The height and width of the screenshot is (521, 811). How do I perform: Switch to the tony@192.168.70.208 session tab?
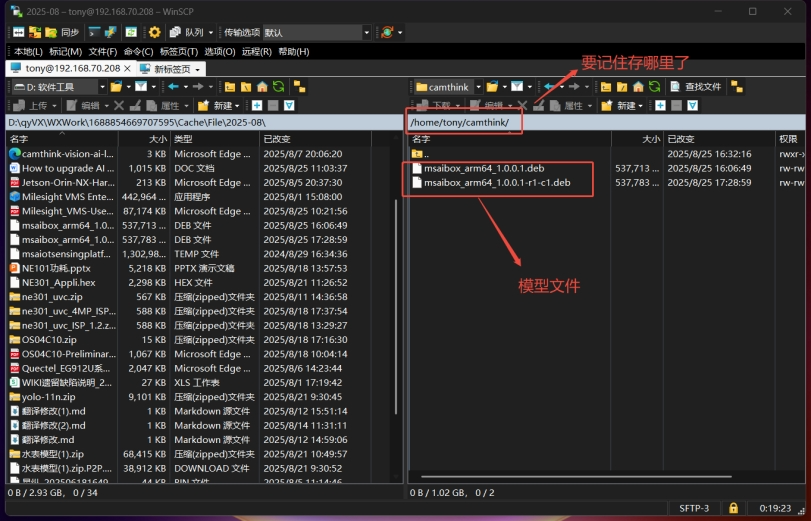(x=65, y=69)
